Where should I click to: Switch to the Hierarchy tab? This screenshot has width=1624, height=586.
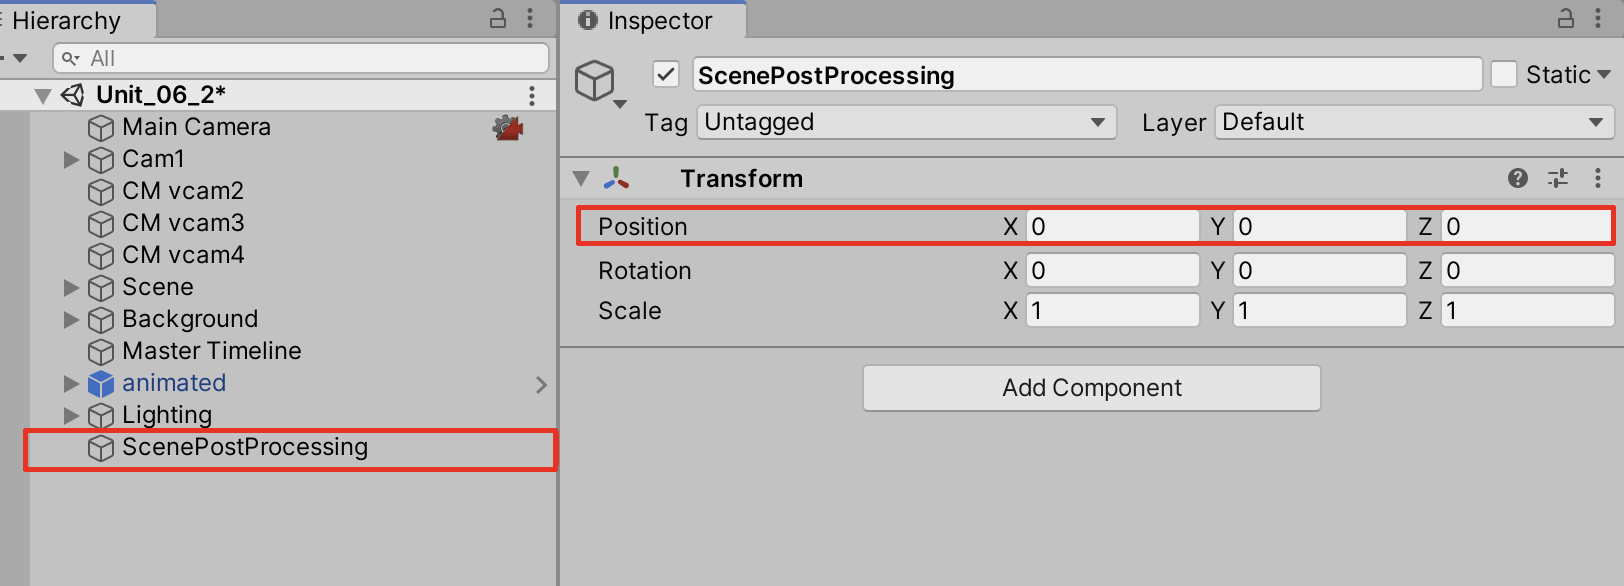point(66,20)
